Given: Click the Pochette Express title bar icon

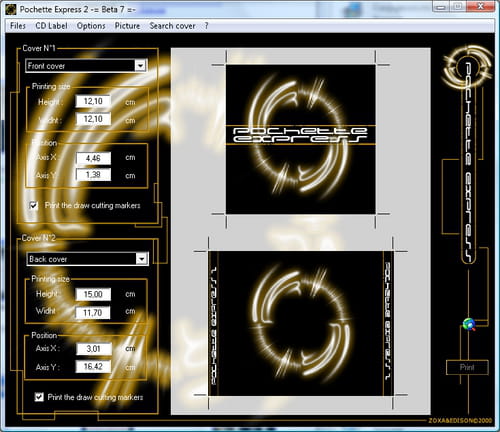Looking at the screenshot, I should coord(11,9).
